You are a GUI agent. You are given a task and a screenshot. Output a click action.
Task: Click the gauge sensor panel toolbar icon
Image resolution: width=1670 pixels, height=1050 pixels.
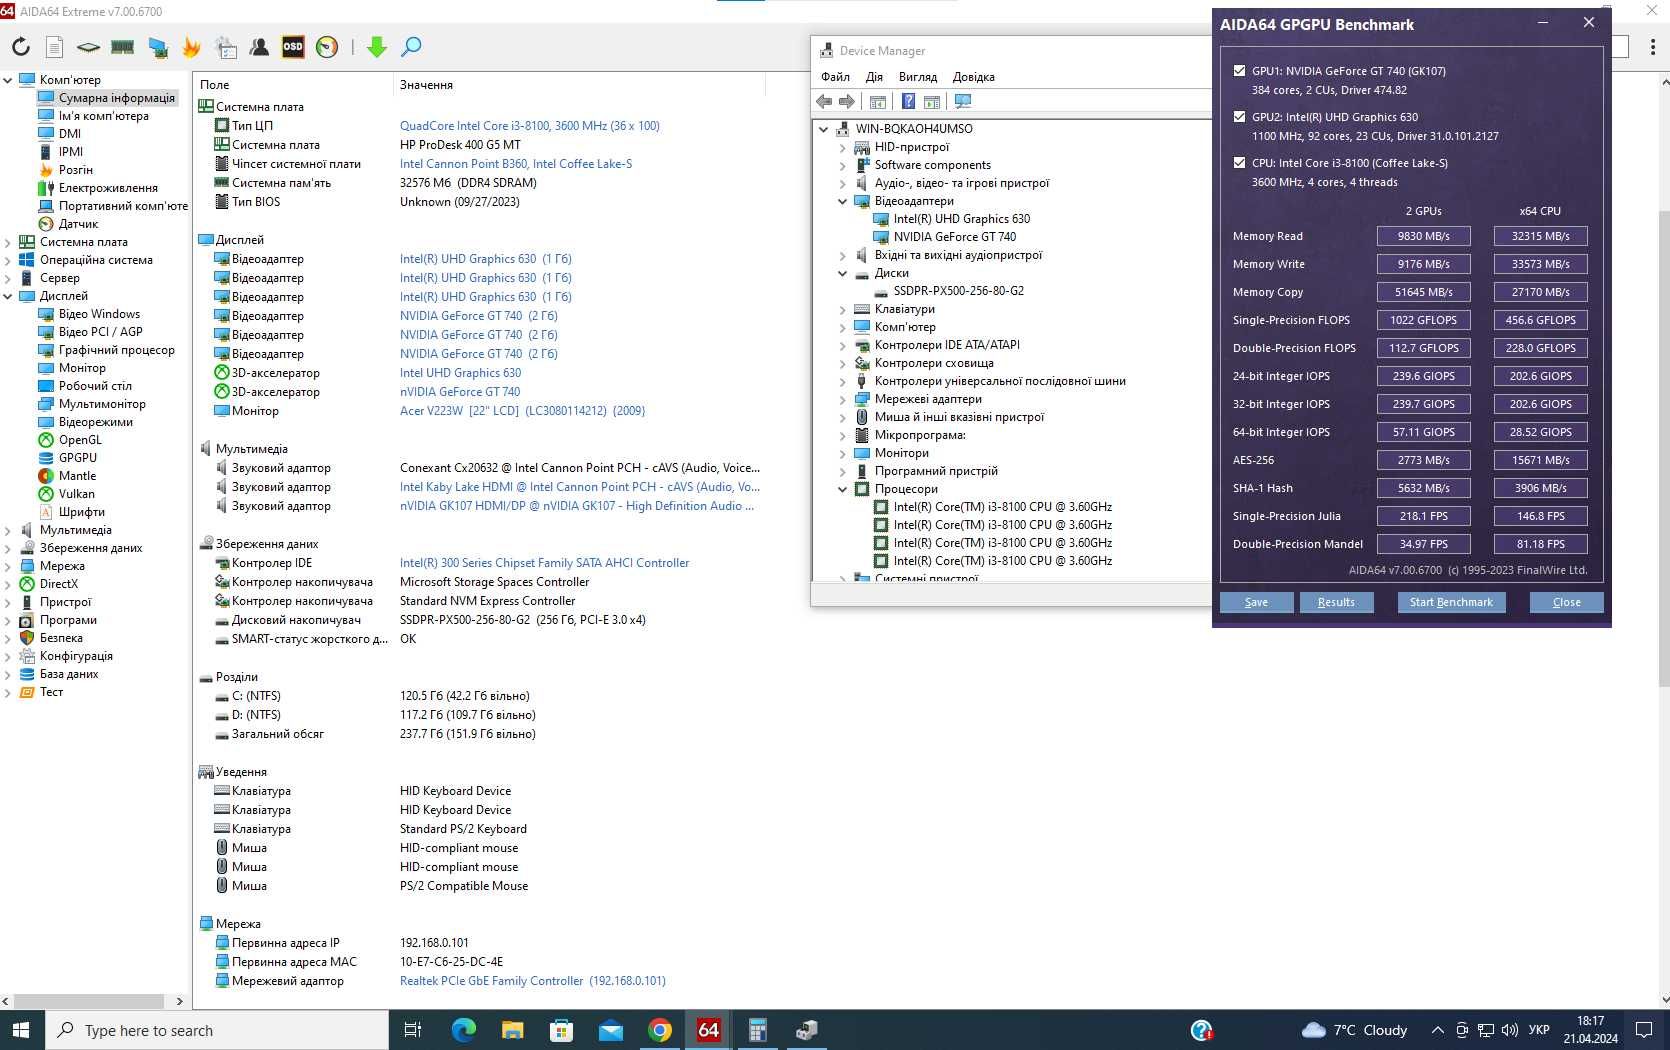coord(327,47)
